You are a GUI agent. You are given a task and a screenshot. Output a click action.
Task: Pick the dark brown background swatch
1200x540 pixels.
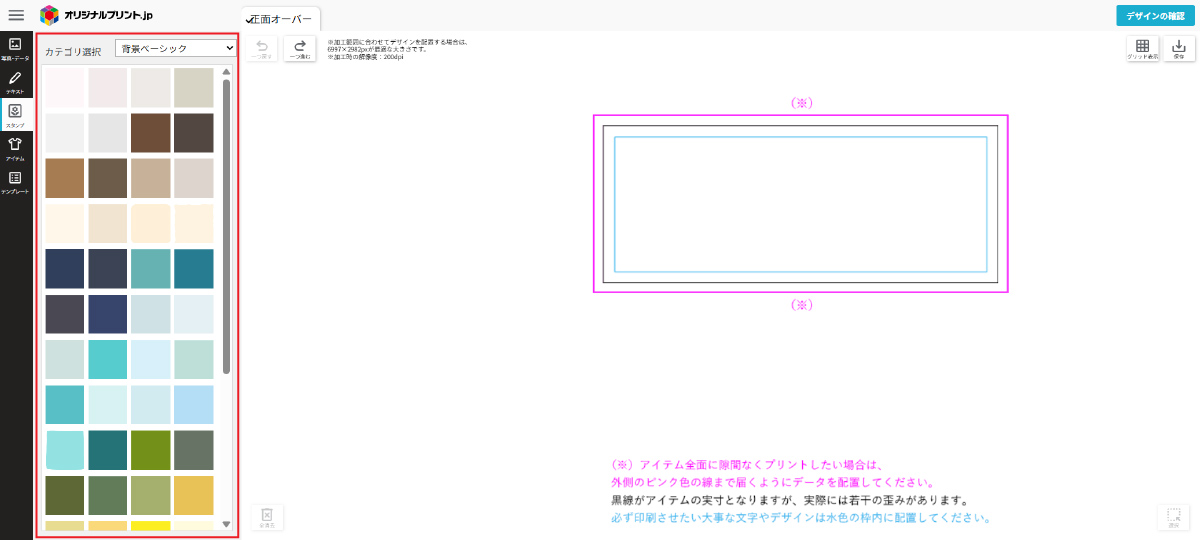193,133
